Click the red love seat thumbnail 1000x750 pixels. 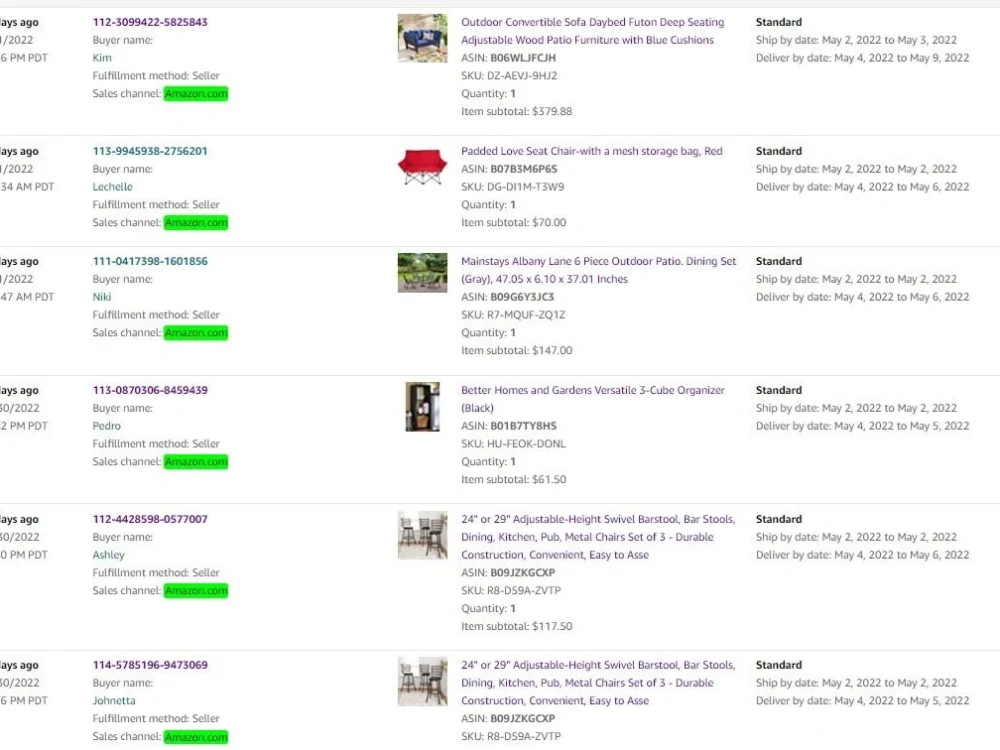coord(422,167)
